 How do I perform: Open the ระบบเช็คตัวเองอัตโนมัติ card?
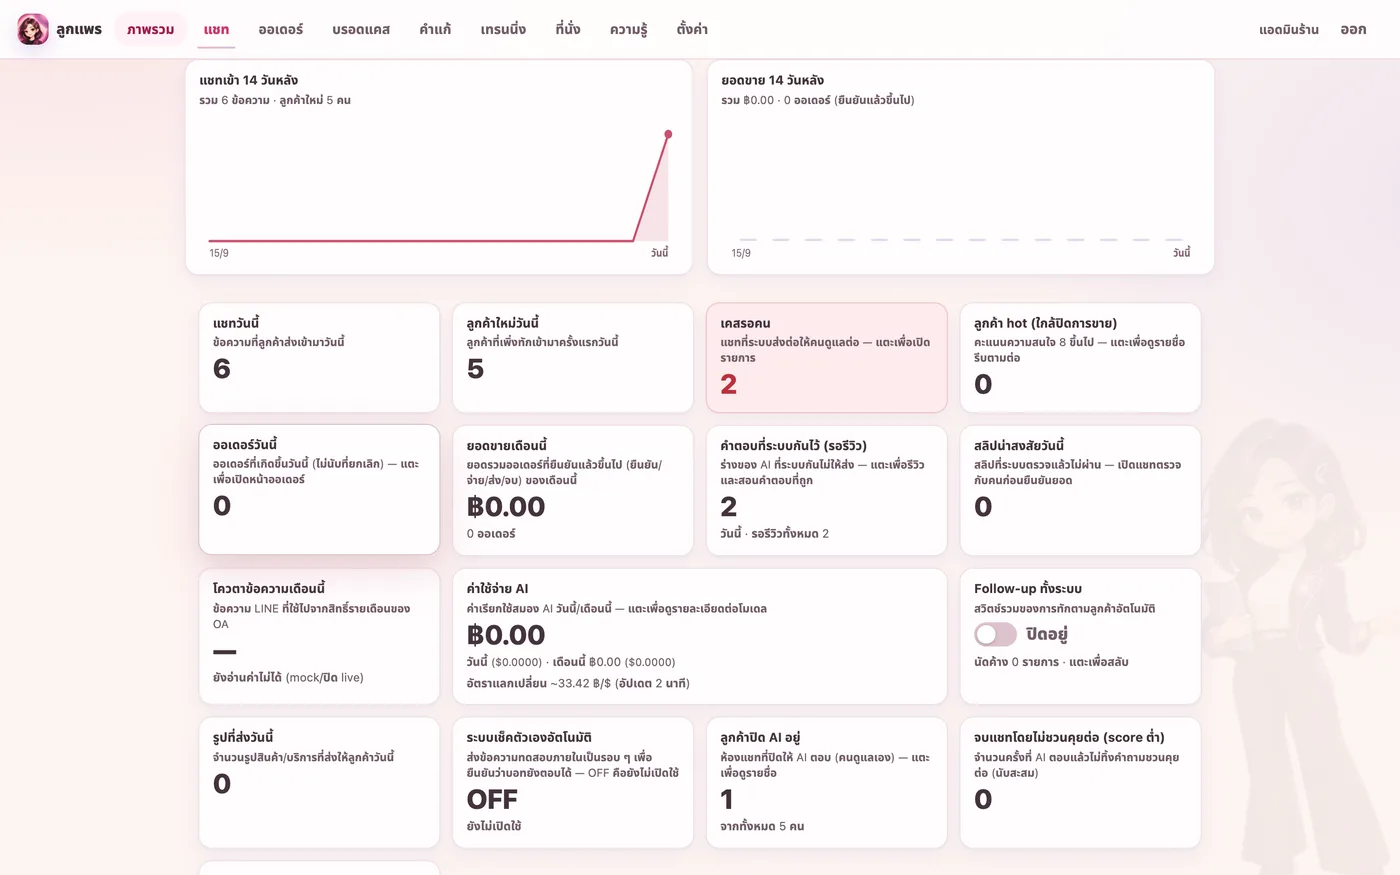[x=573, y=782]
